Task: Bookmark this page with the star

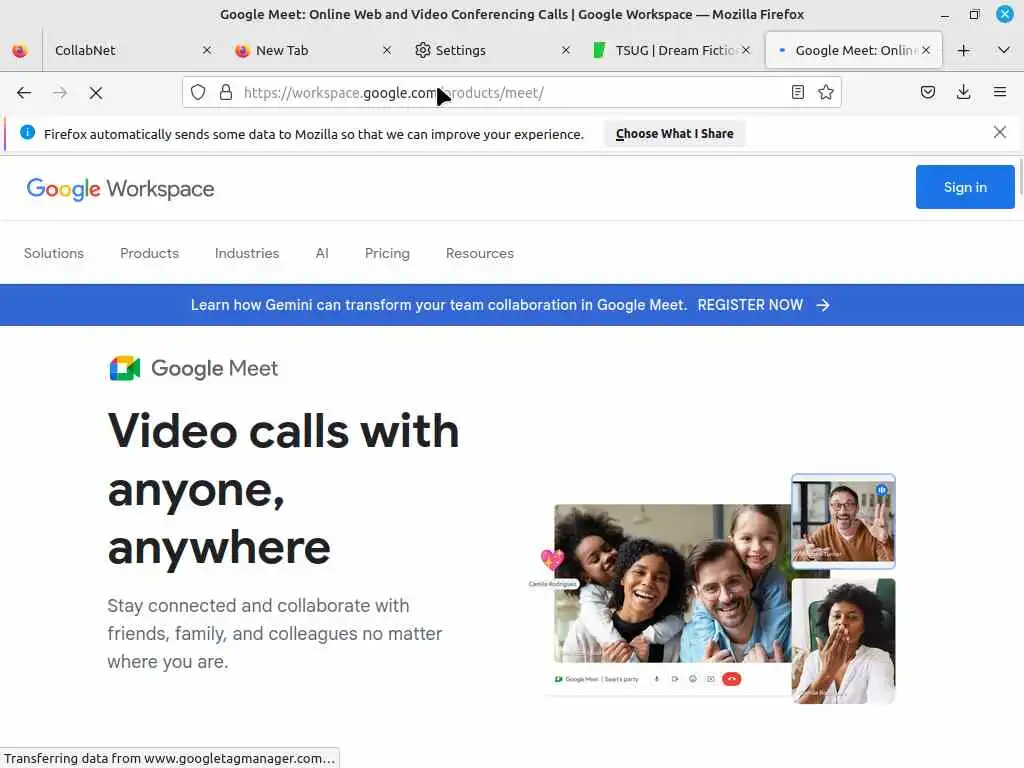Action: pos(825,92)
